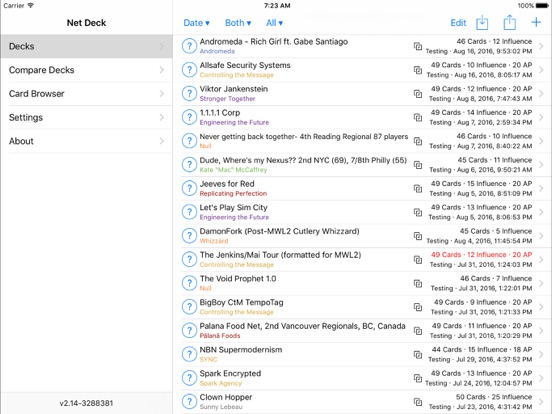Tap question mark icon for DamonFork deck
Screen dimensions: 552x414
189,236
